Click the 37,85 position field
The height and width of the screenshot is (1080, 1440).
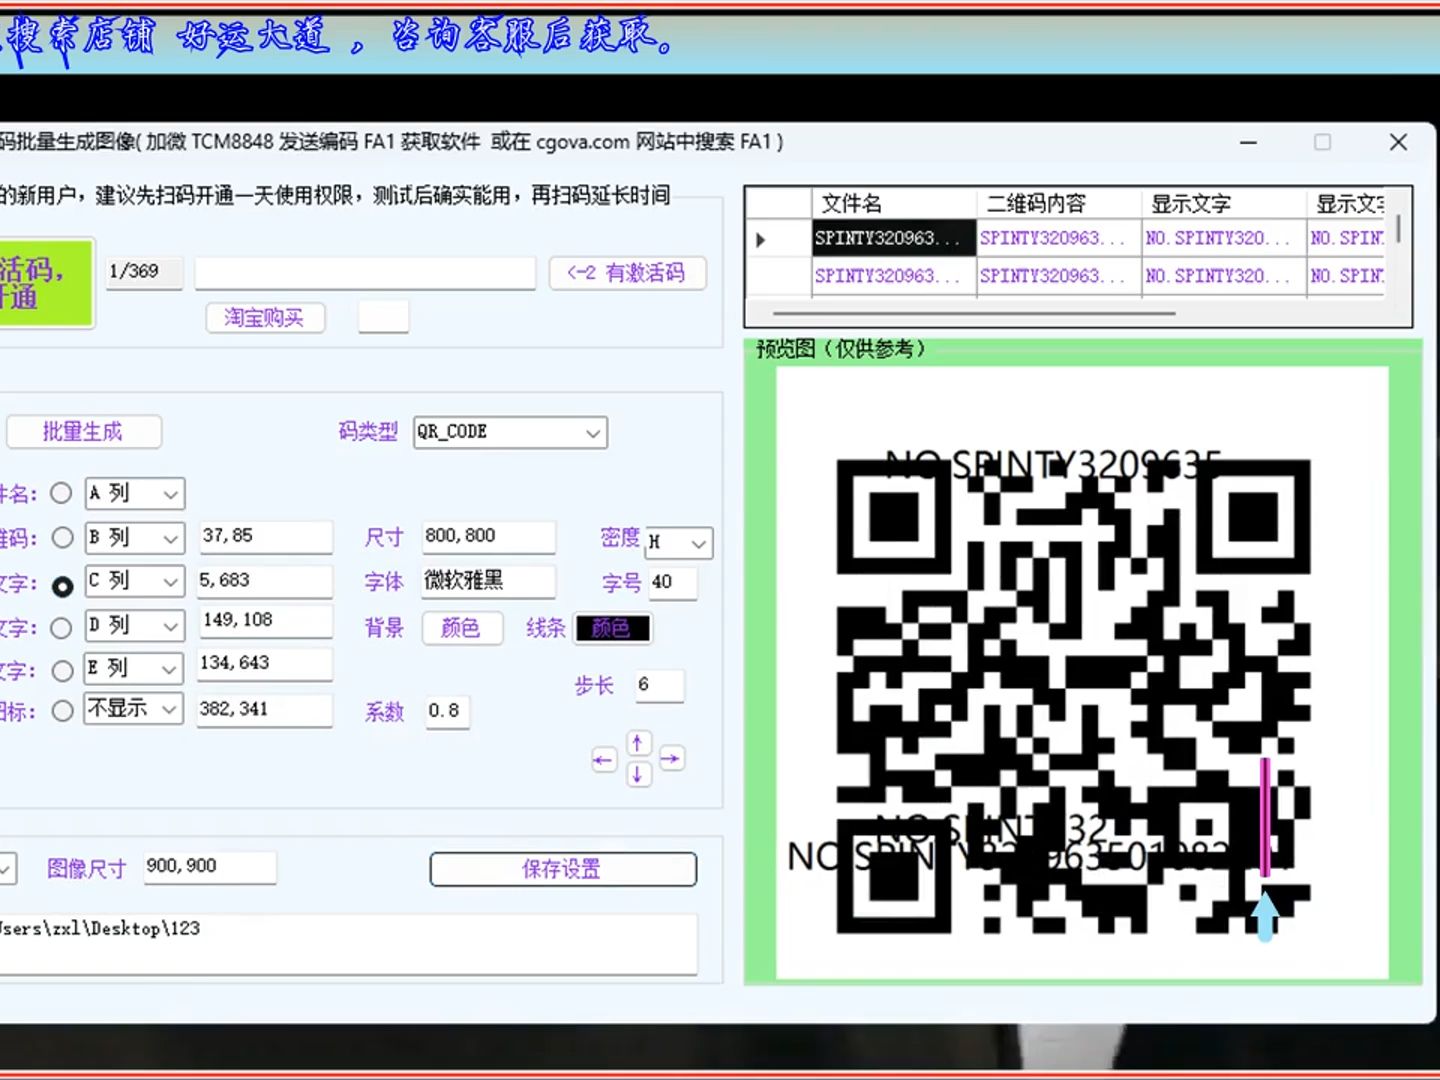[x=265, y=537]
